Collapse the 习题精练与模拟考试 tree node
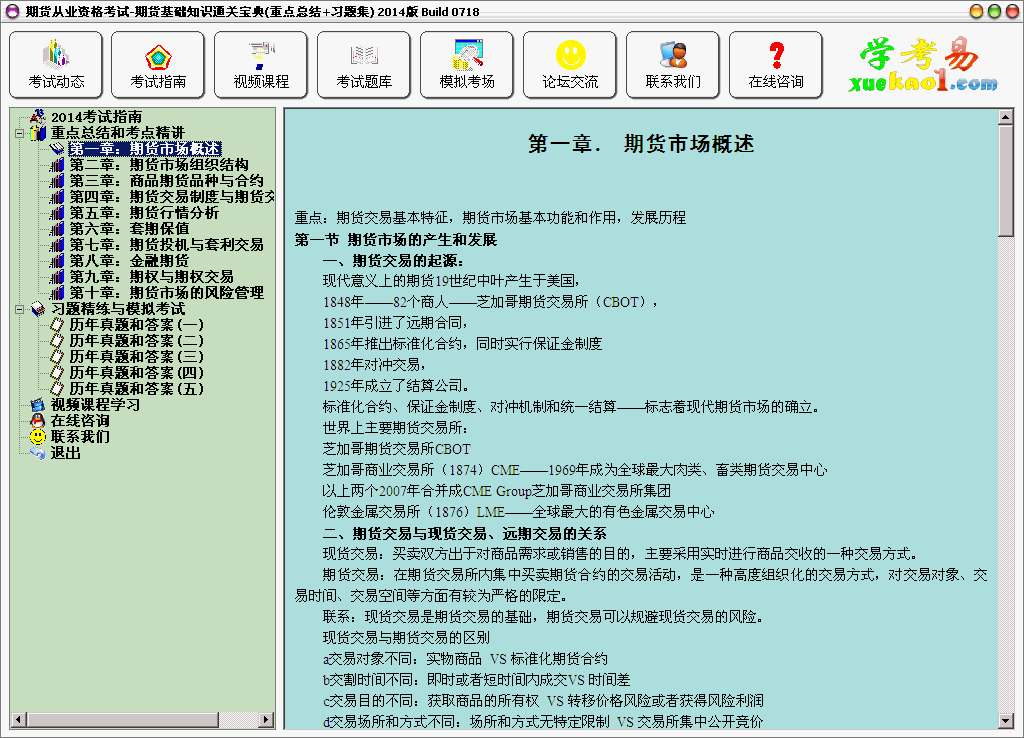Image resolution: width=1024 pixels, height=738 pixels. [20, 309]
